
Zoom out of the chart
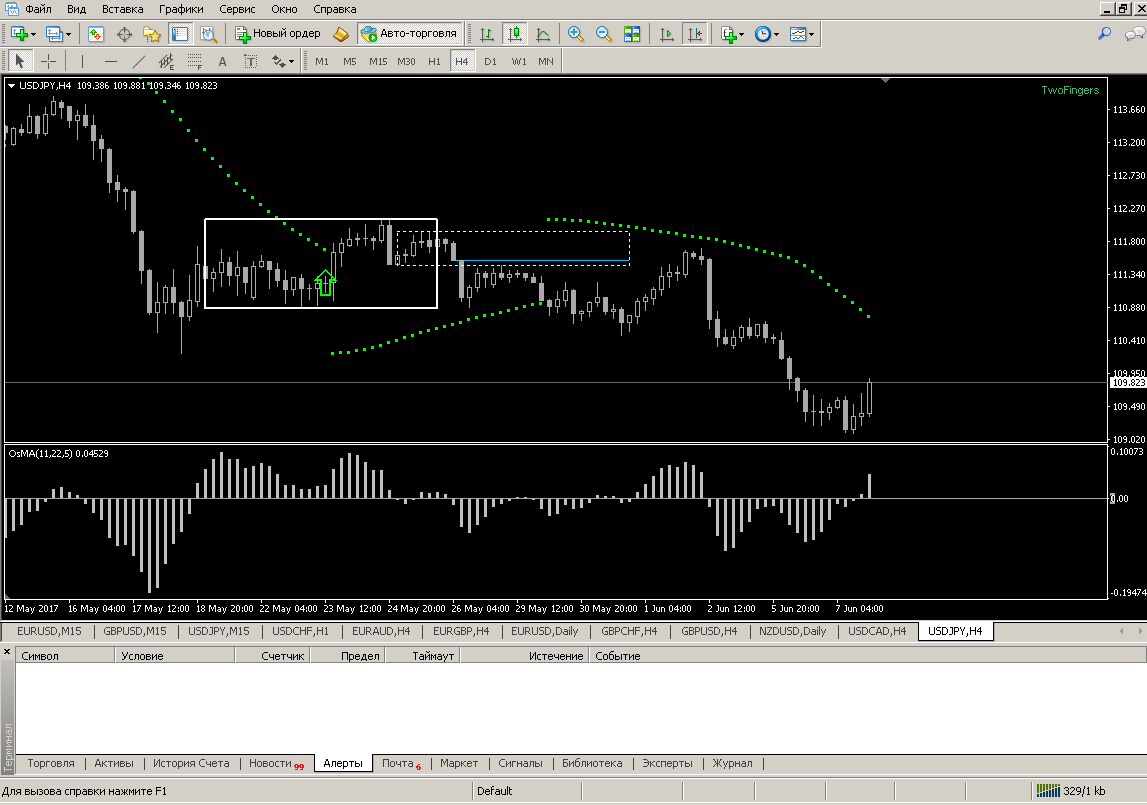603,34
